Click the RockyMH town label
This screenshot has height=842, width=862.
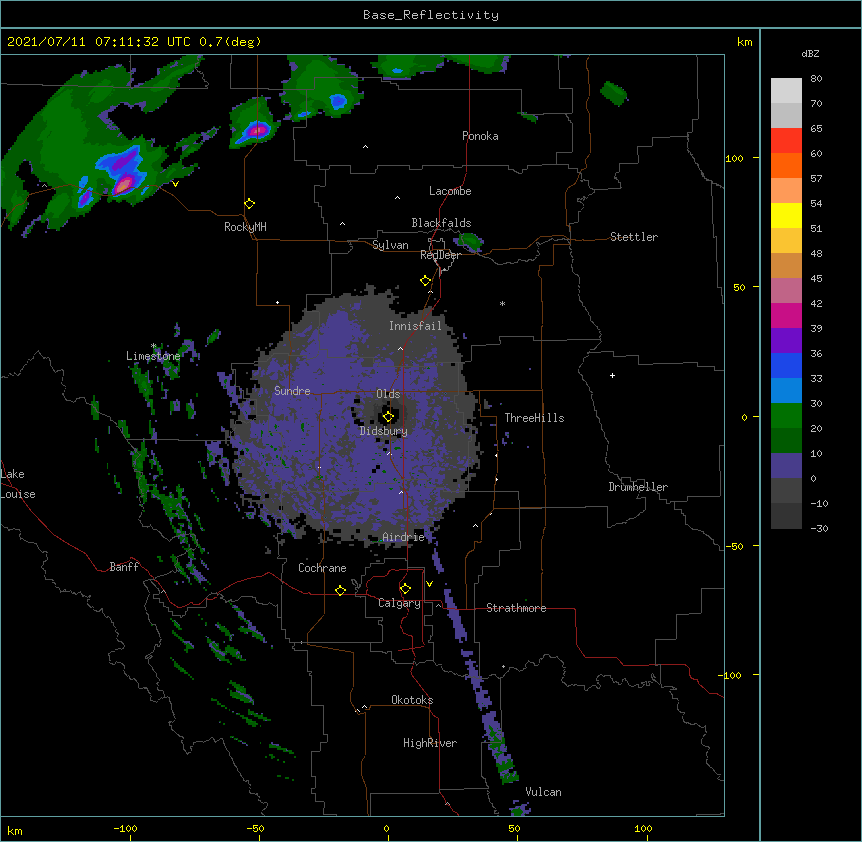[245, 227]
